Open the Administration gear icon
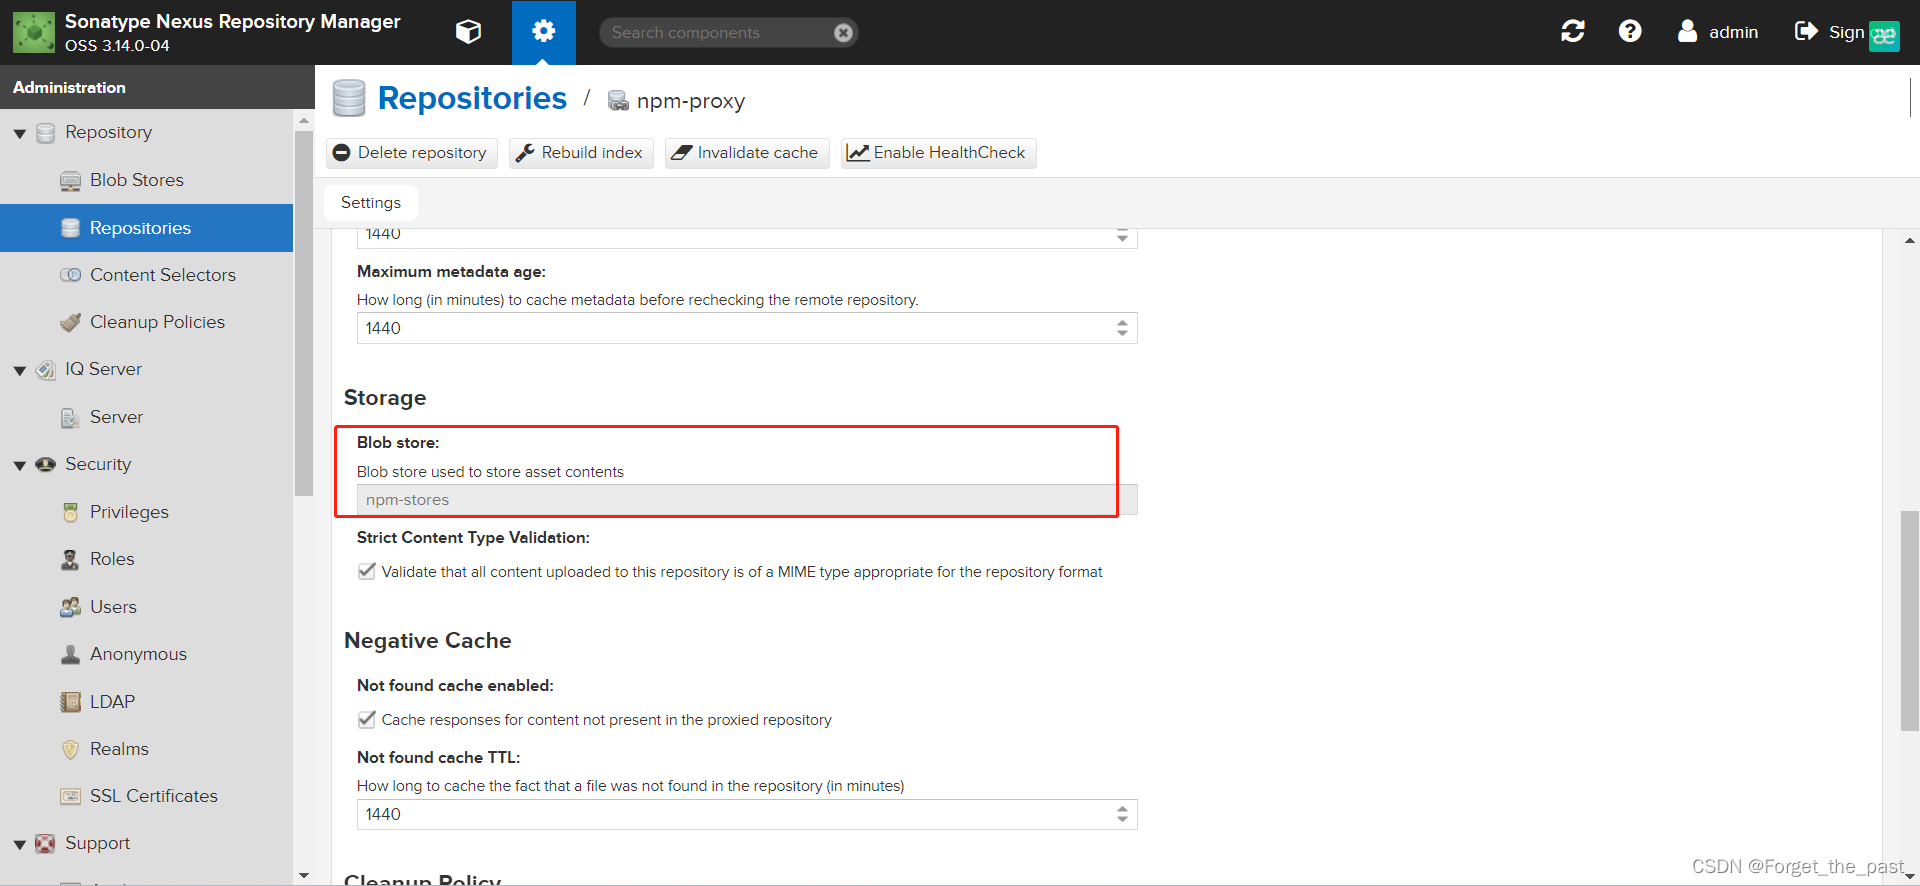 pos(543,32)
